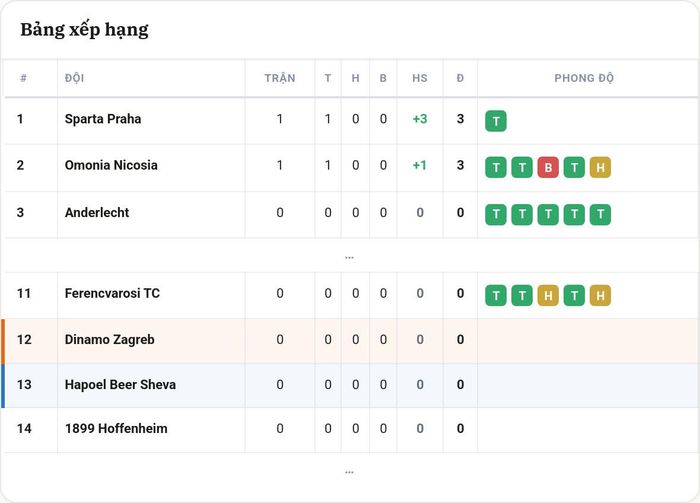
Task: Click Sparta Praha's green T form badge
Action: pyautogui.click(x=496, y=121)
